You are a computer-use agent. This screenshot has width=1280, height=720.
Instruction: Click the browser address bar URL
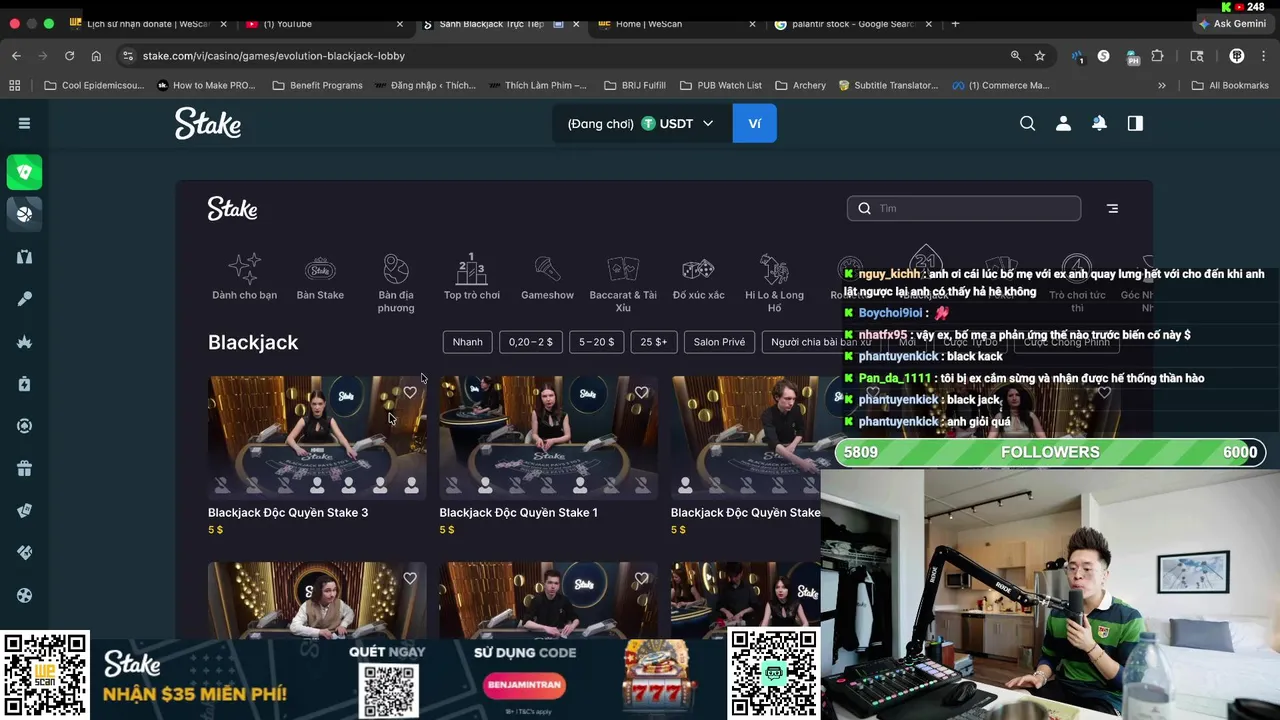pyautogui.click(x=273, y=56)
